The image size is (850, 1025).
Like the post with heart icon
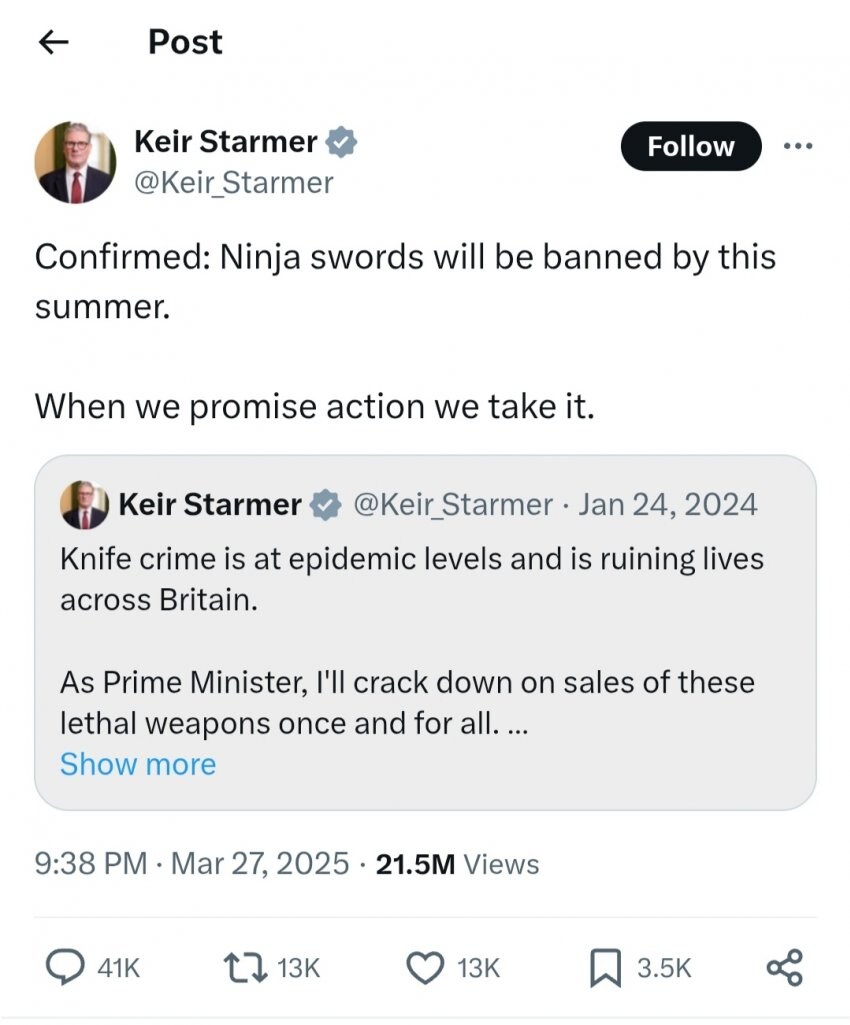click(426, 967)
